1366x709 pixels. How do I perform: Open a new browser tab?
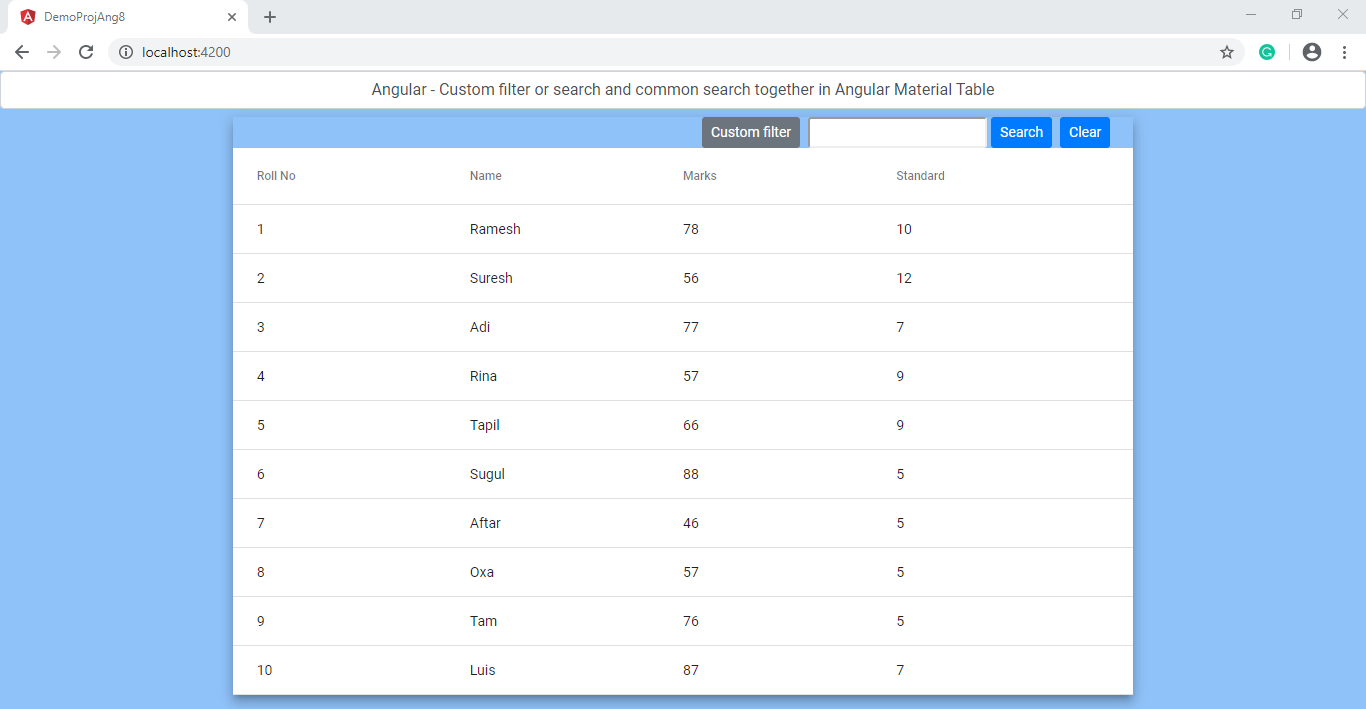coord(269,16)
